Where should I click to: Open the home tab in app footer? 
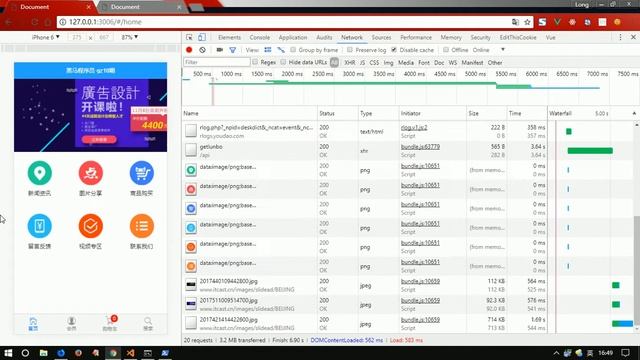click(x=33, y=324)
